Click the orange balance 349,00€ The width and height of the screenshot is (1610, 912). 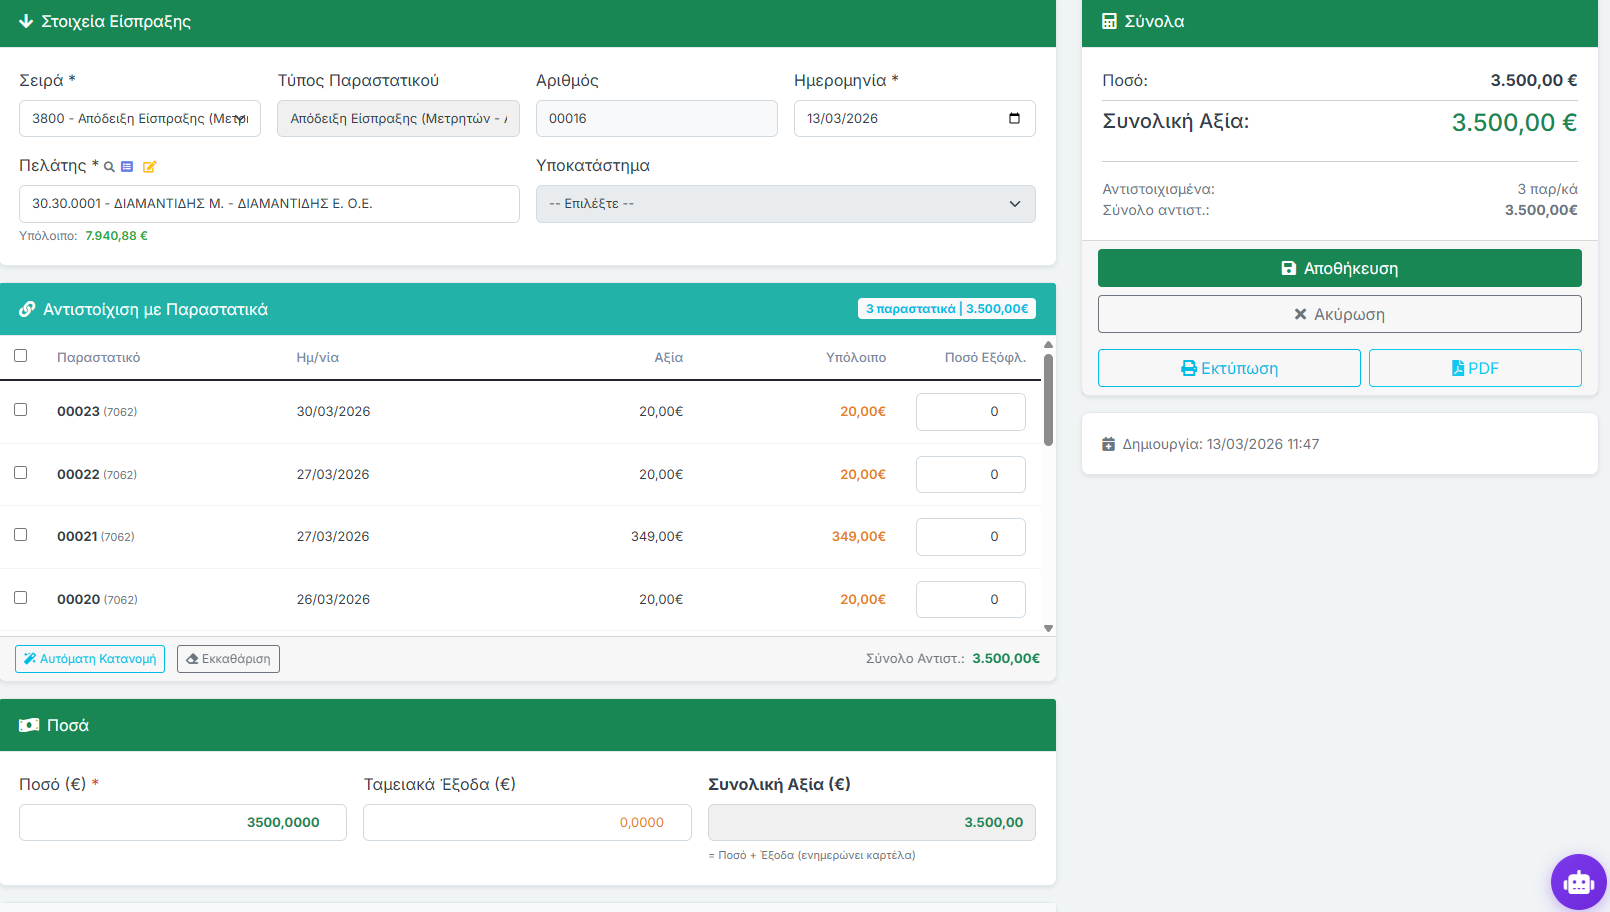[859, 536]
